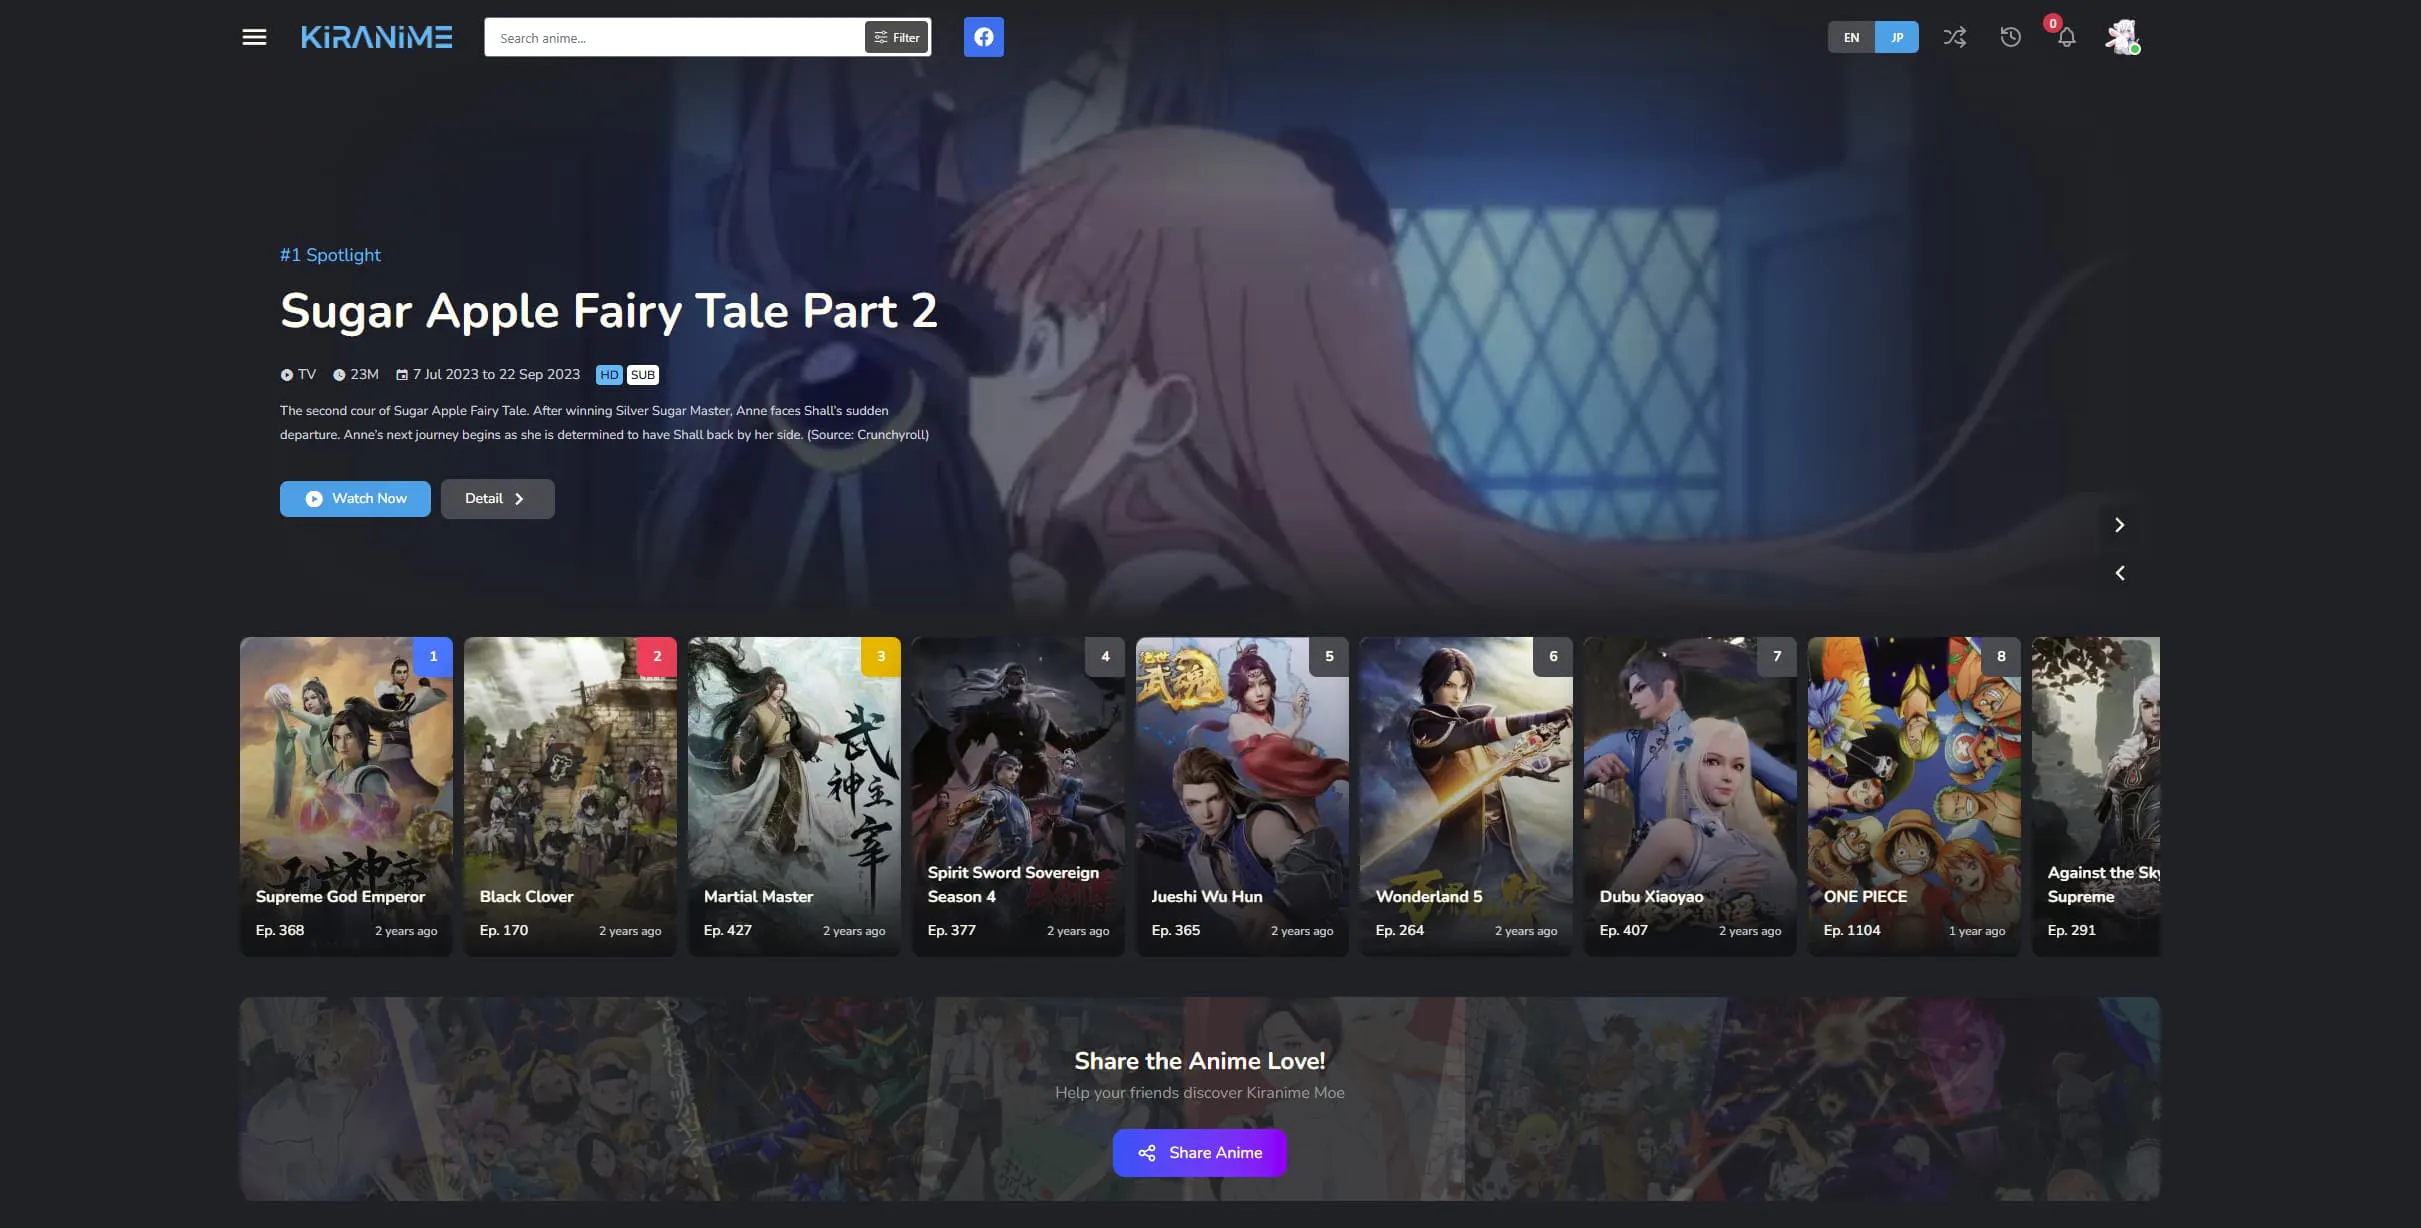Open ONE PIECE card
This screenshot has height=1228, width=2421.
[x=1914, y=796]
